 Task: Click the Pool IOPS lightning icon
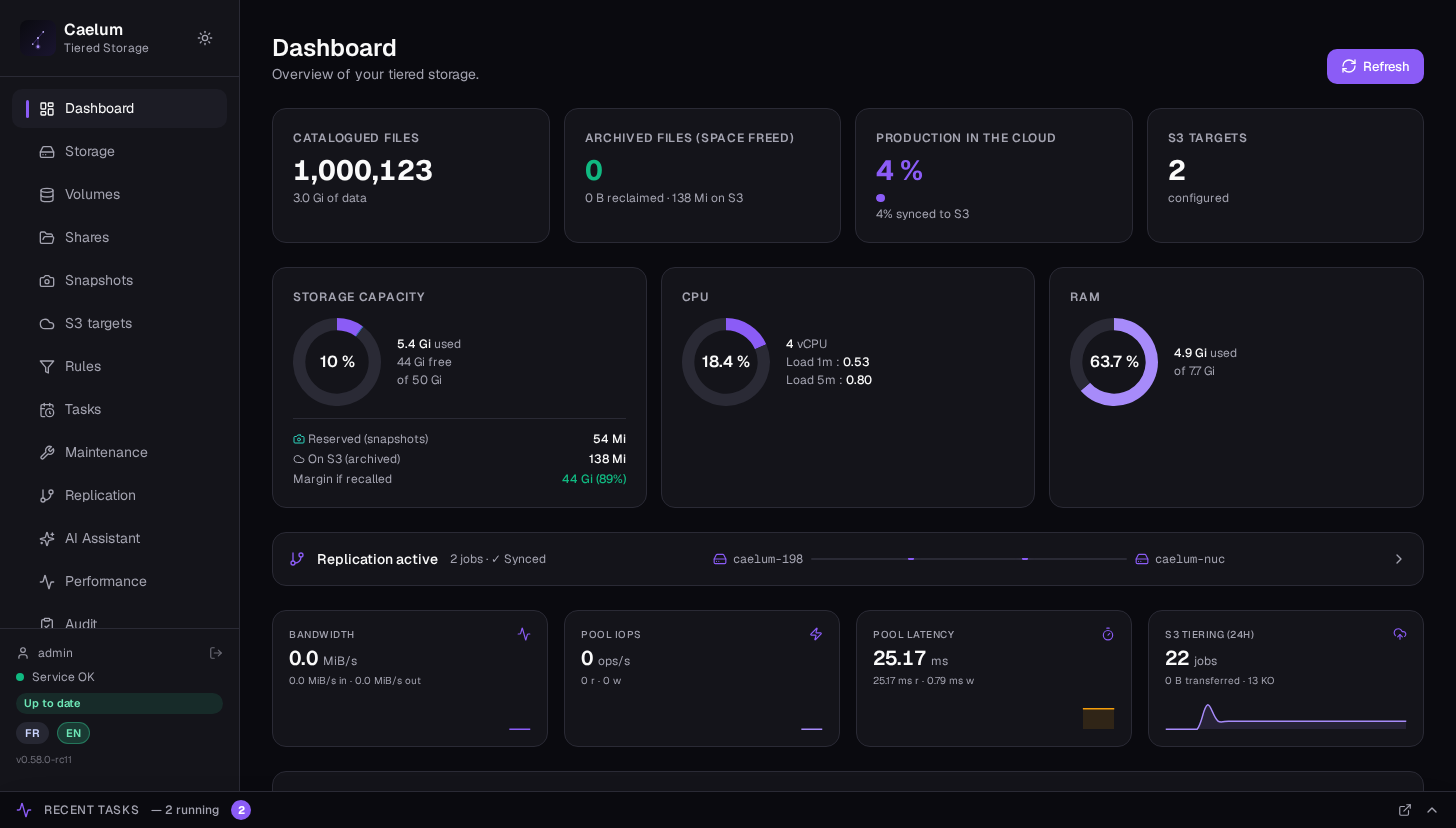(816, 634)
